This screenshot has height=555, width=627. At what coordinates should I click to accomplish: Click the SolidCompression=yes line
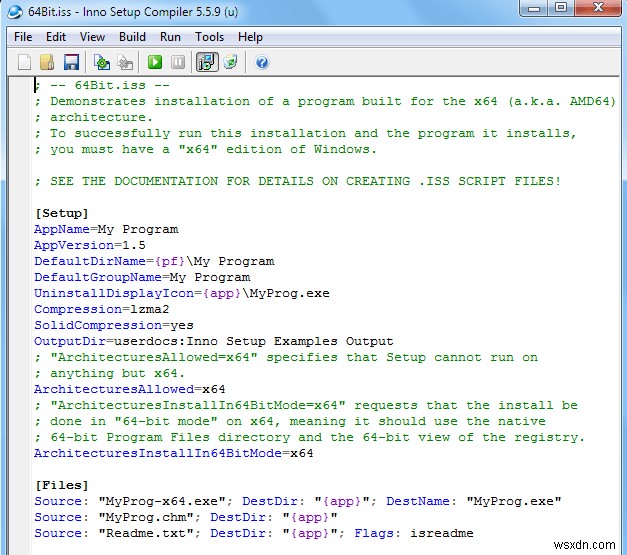(x=114, y=325)
